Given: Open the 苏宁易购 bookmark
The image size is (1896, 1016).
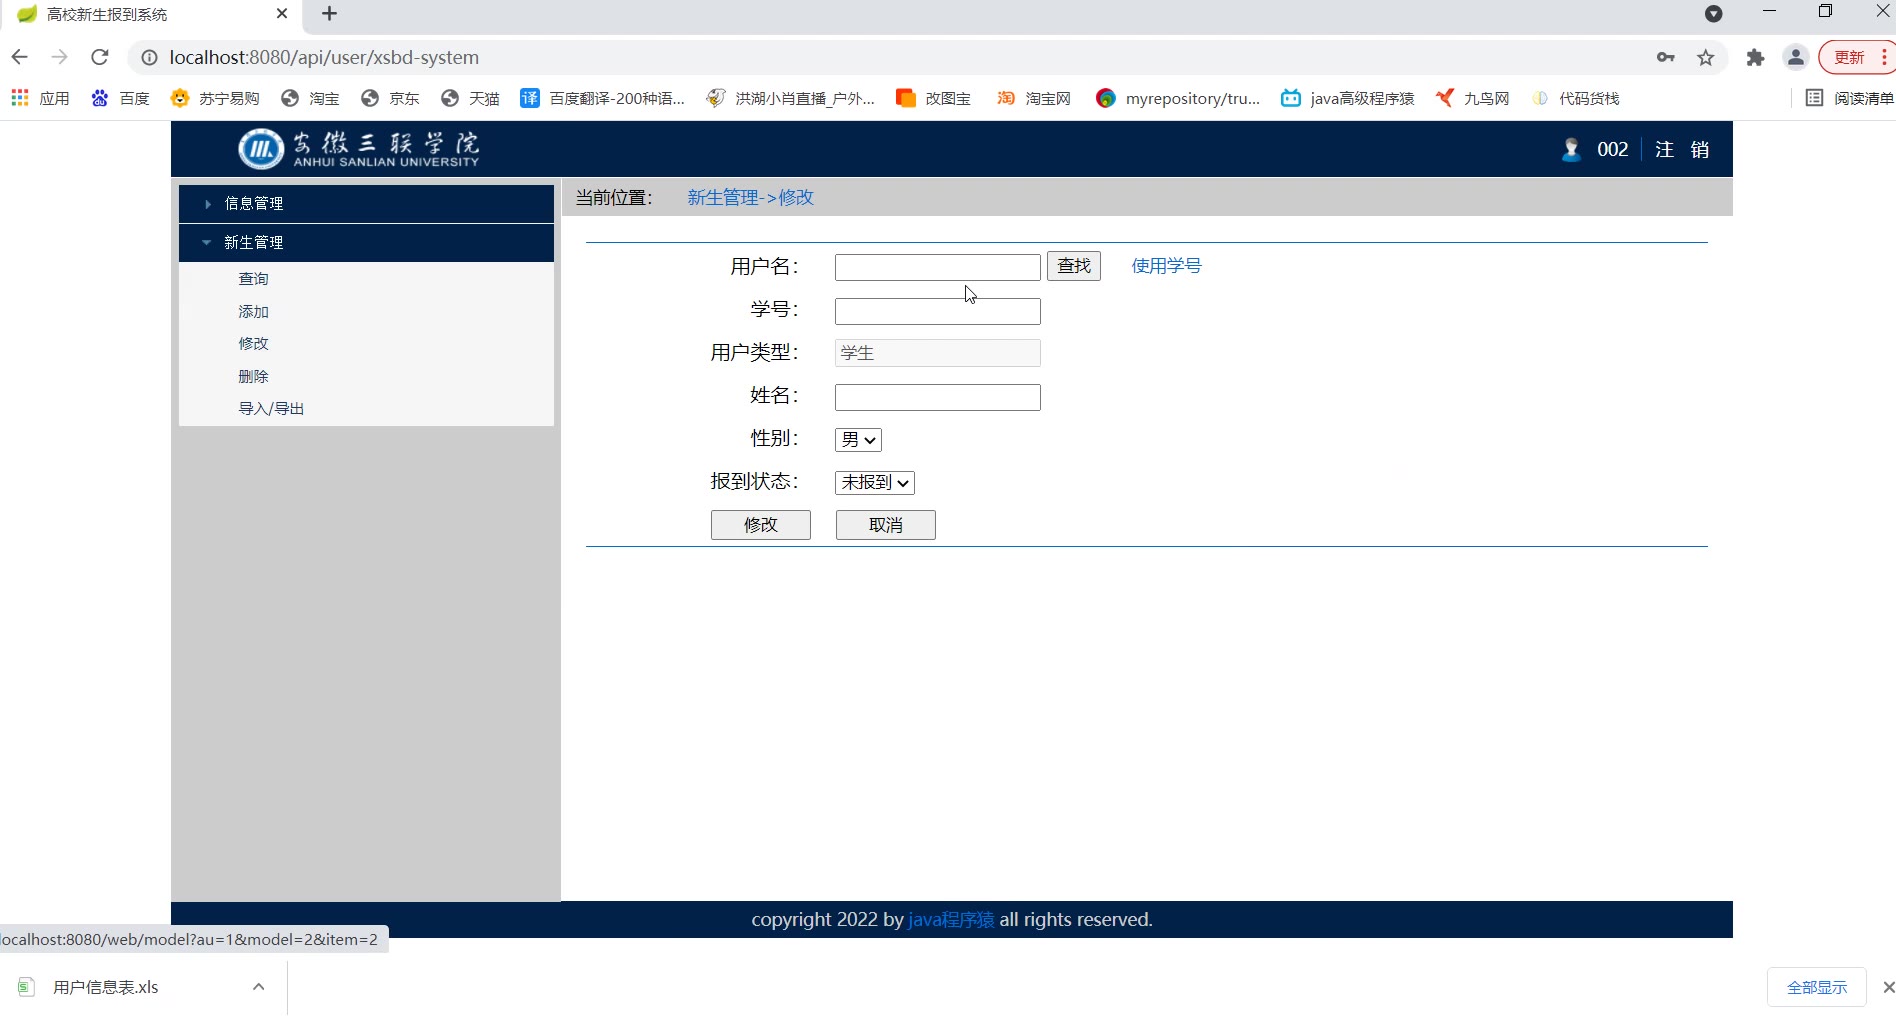Looking at the screenshot, I should (x=215, y=98).
